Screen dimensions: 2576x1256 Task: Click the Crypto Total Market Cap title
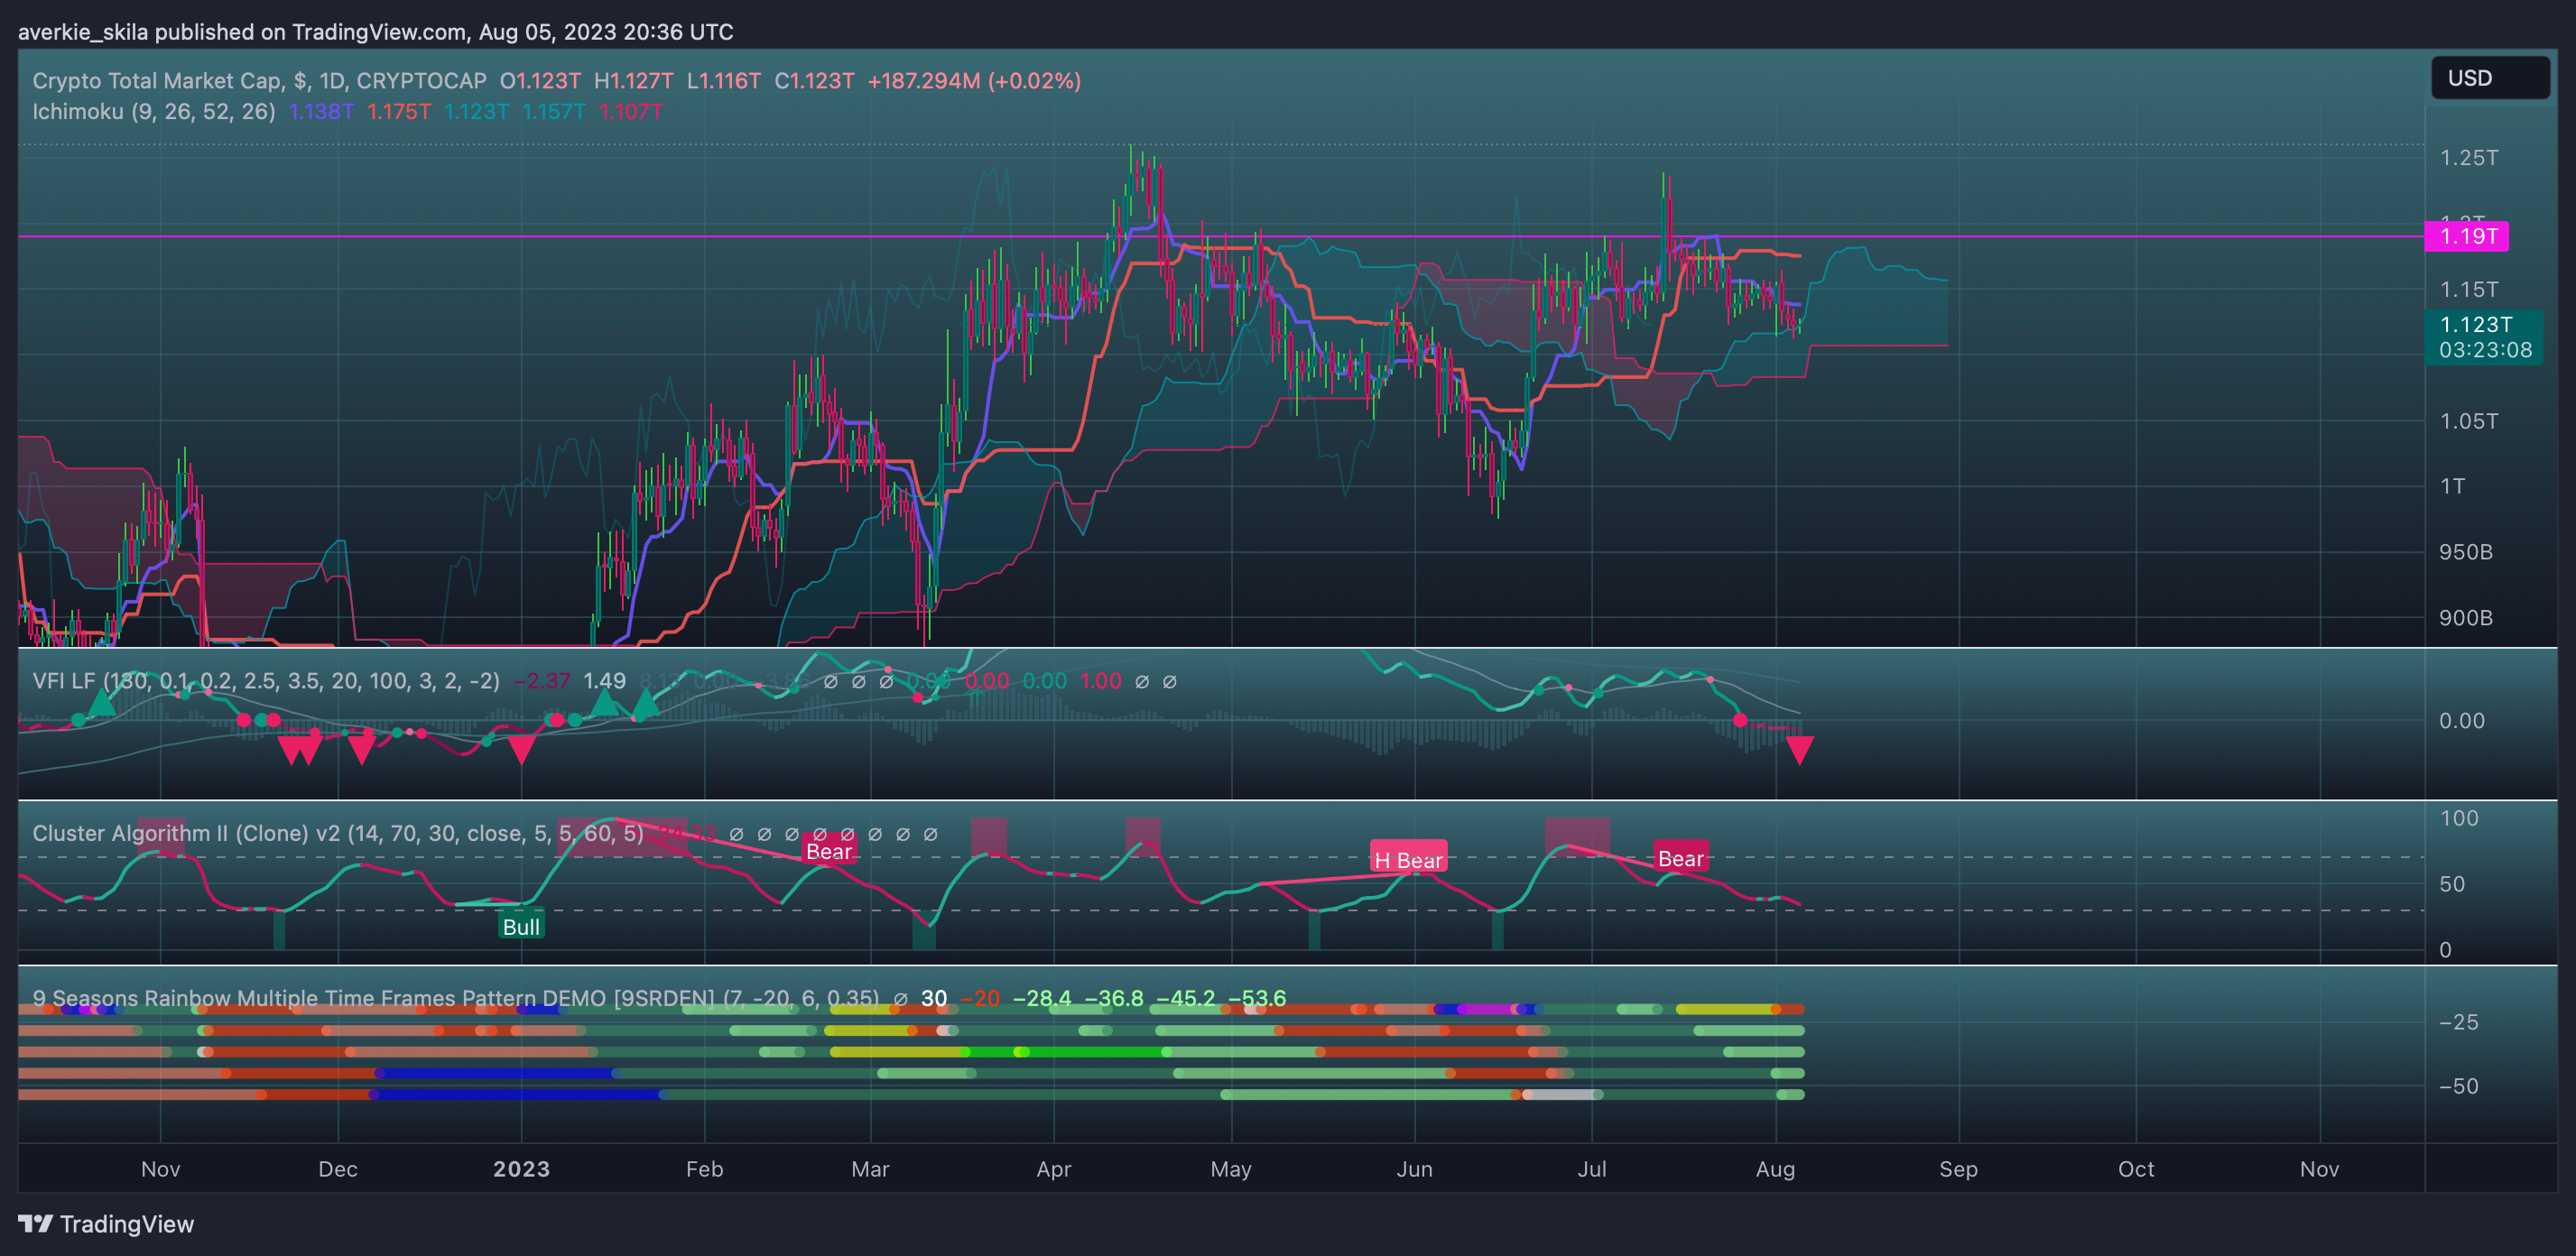point(259,81)
